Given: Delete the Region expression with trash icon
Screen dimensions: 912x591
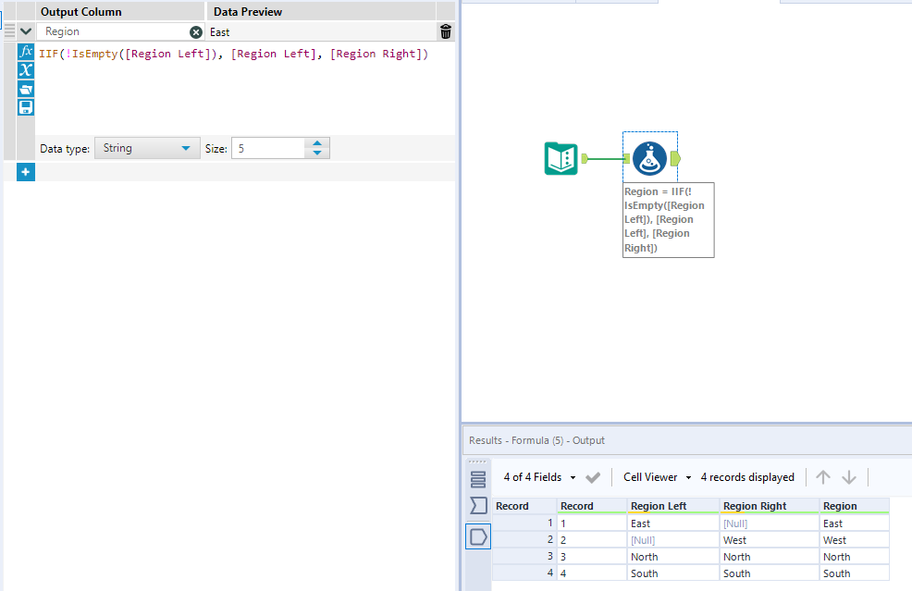Looking at the screenshot, I should click(x=446, y=32).
